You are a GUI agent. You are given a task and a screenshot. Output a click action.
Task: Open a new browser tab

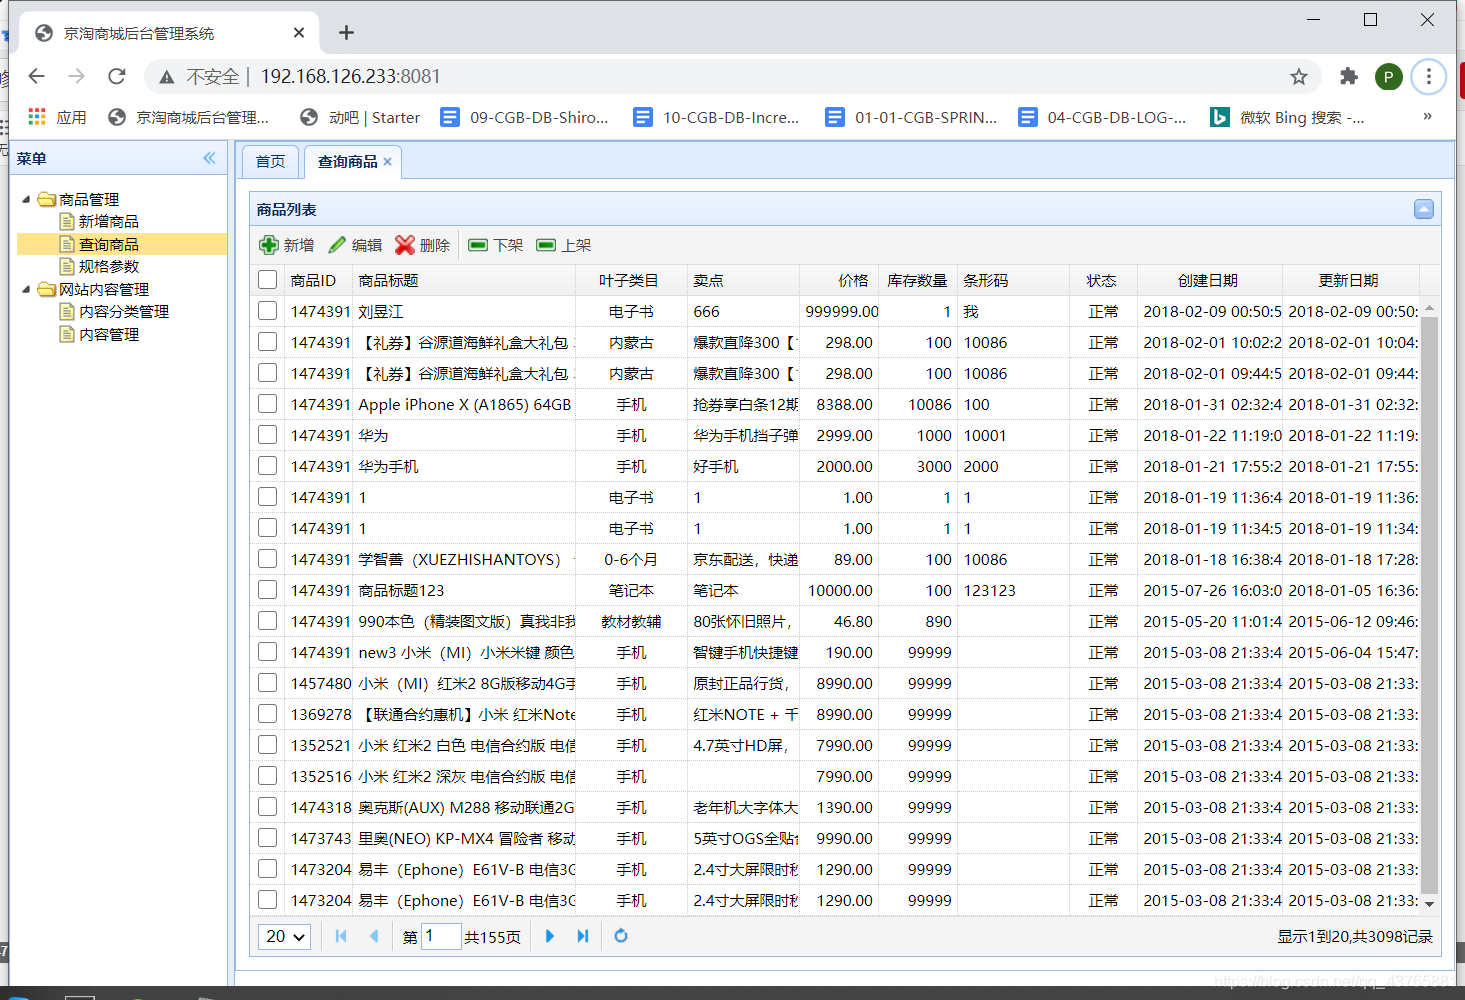(346, 33)
